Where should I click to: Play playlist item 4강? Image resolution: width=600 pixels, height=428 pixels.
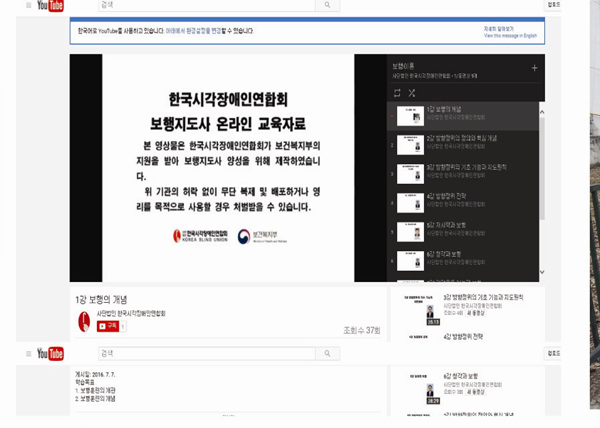[463, 203]
